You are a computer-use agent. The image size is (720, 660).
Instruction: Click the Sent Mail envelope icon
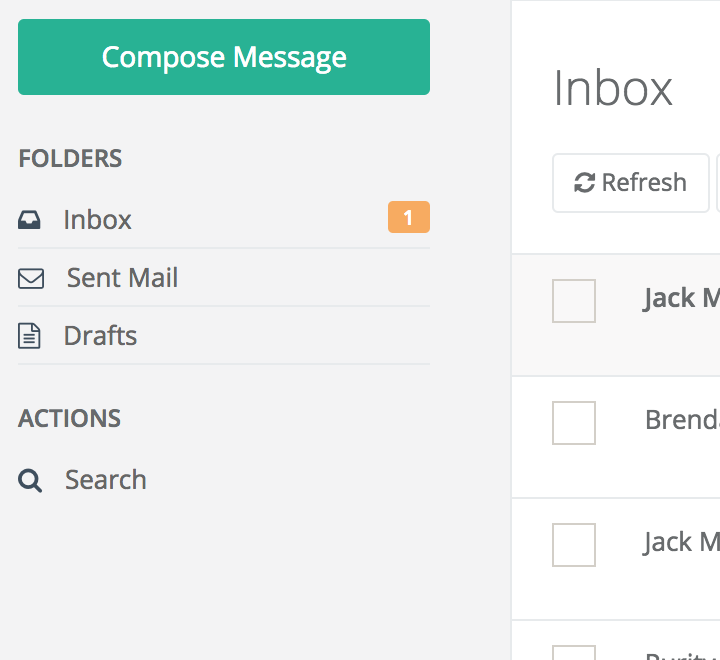click(31, 279)
